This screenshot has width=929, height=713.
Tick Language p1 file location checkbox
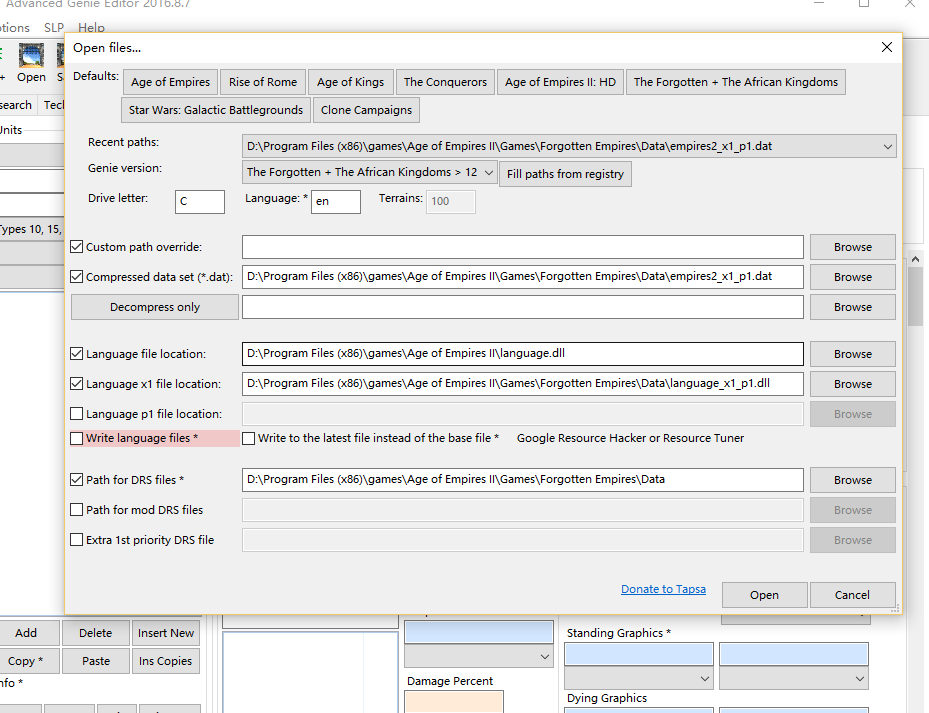coord(77,414)
